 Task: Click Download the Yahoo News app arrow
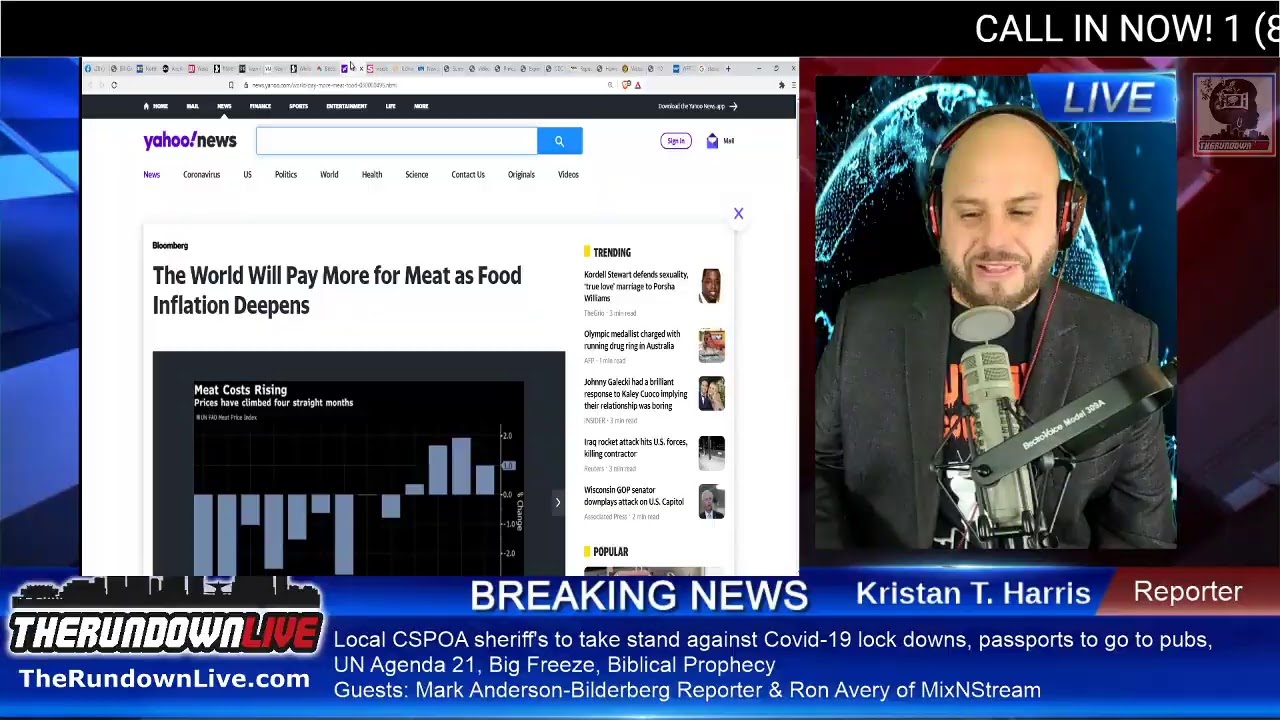732,106
